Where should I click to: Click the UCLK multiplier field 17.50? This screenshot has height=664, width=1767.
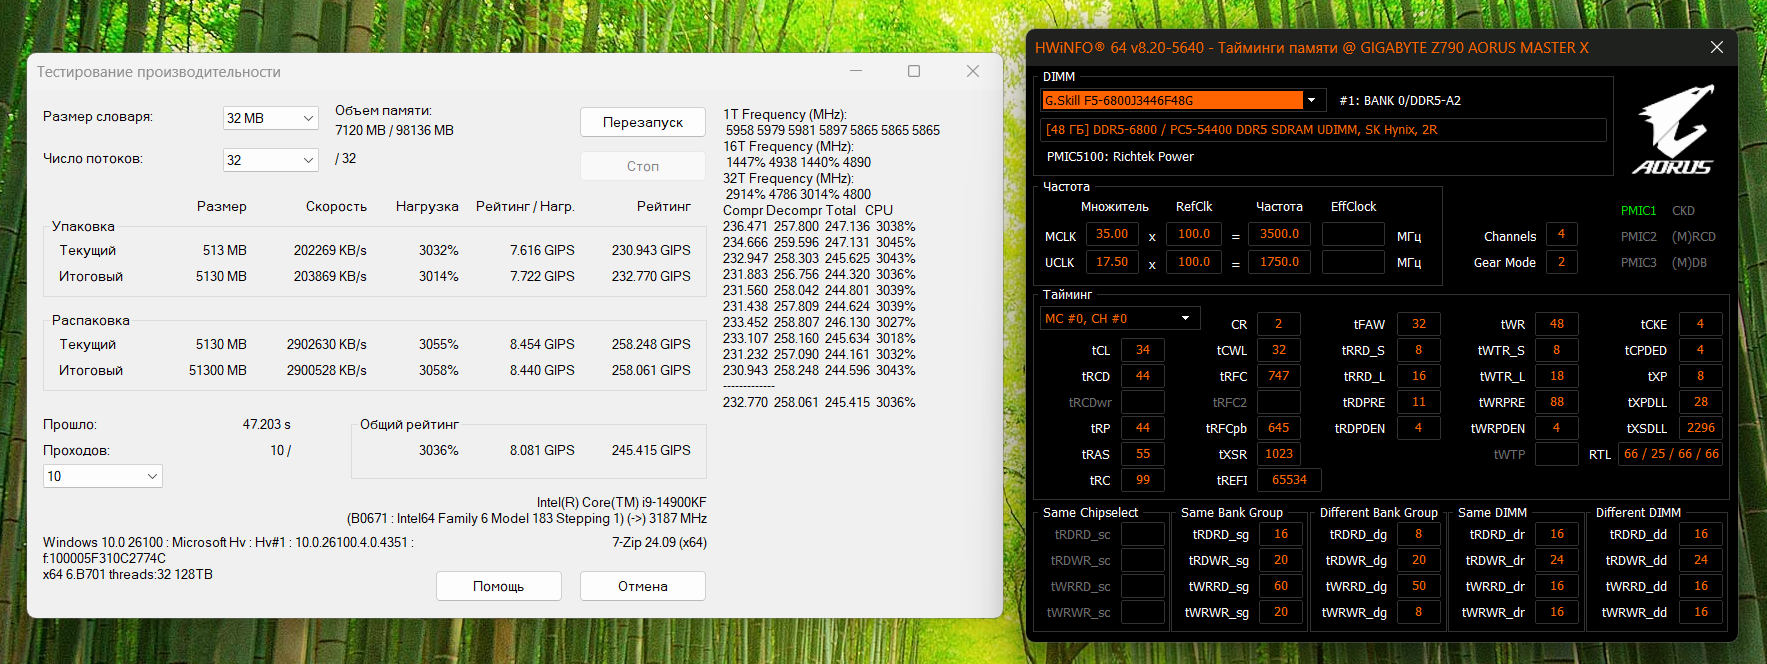pos(1111,262)
